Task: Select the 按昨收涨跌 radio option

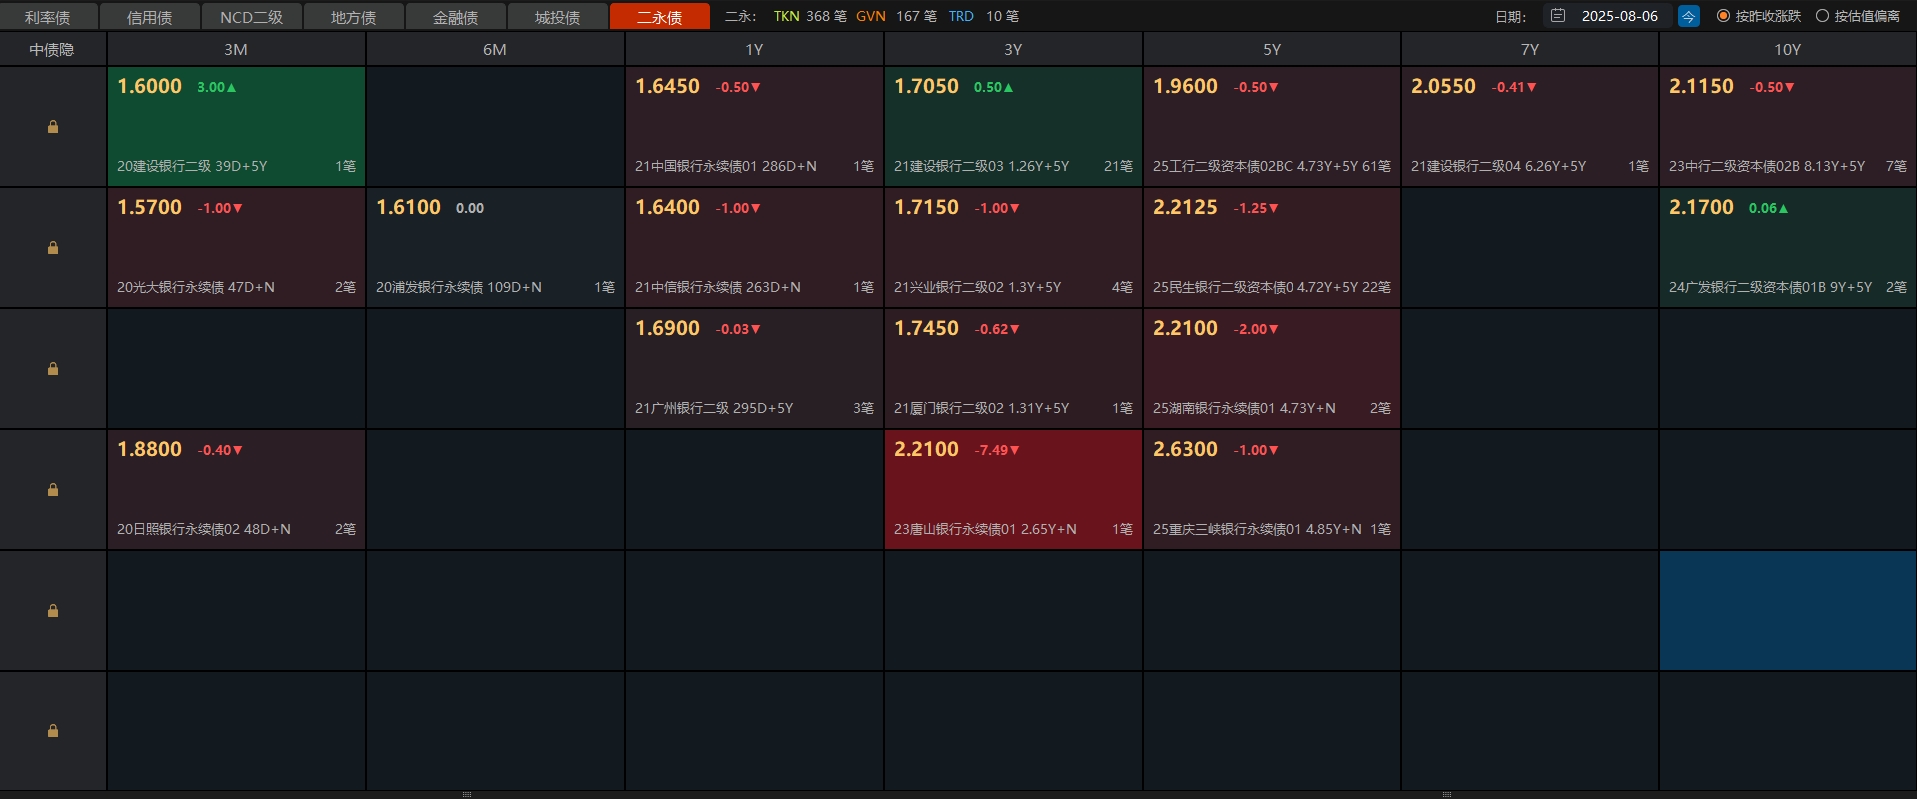Action: [1759, 16]
